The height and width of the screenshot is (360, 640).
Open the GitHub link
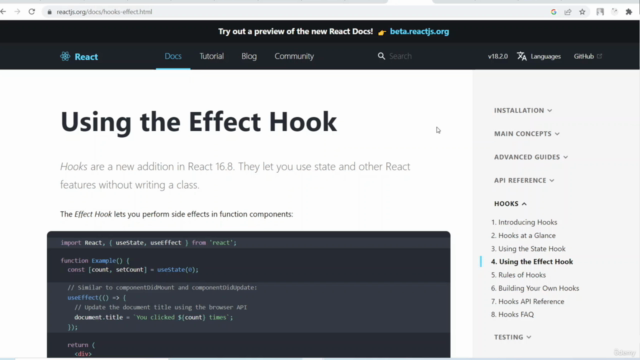[584, 56]
